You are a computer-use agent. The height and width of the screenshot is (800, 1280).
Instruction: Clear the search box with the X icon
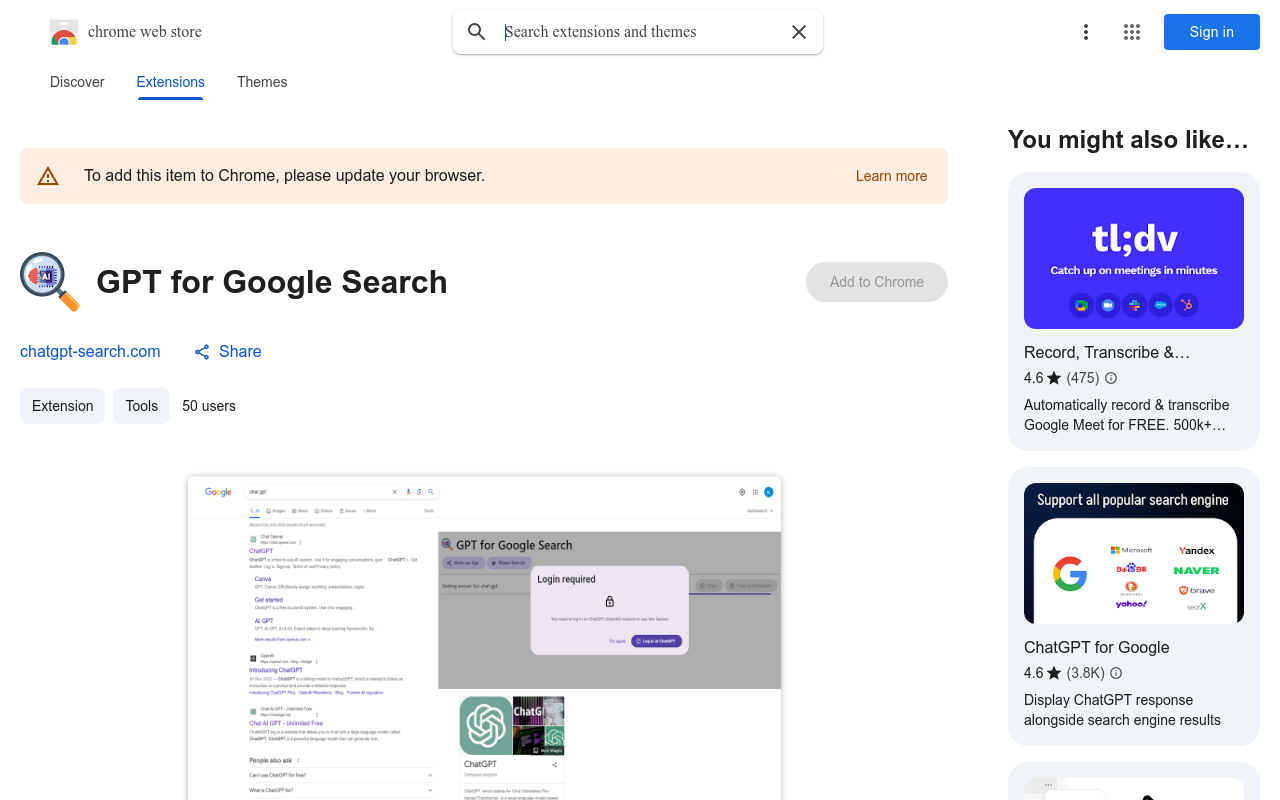point(799,32)
